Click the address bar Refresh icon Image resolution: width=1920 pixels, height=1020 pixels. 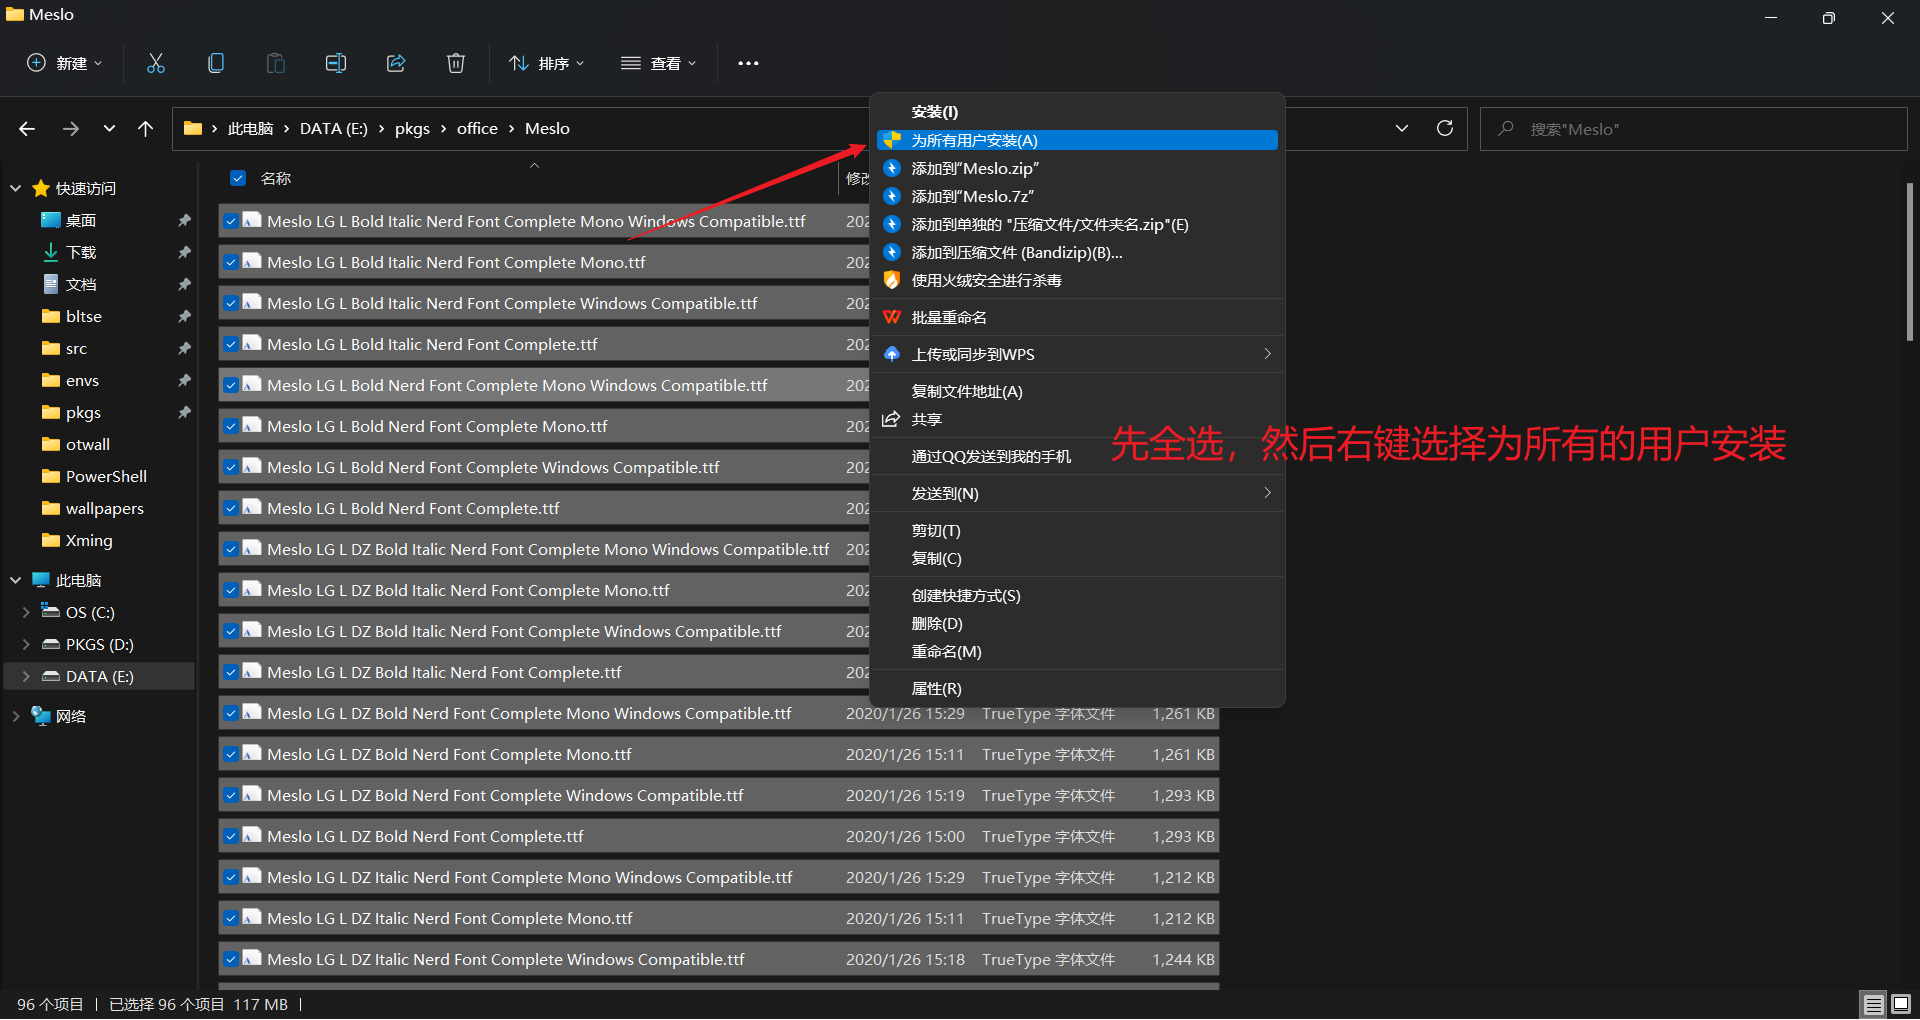pyautogui.click(x=1444, y=128)
